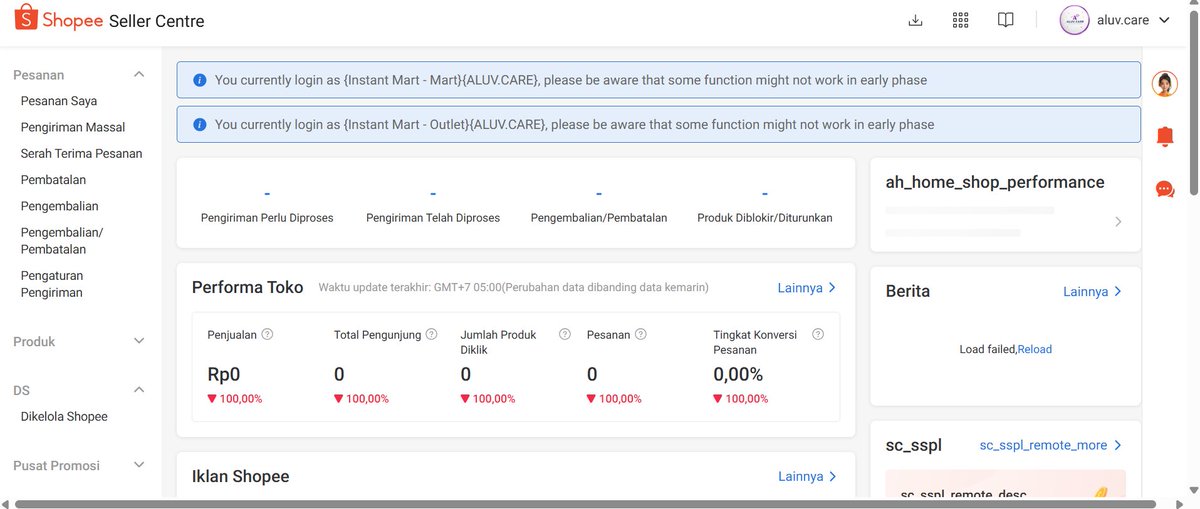Click Pengembalian/Pembatalan to-do counter

pos(599,205)
